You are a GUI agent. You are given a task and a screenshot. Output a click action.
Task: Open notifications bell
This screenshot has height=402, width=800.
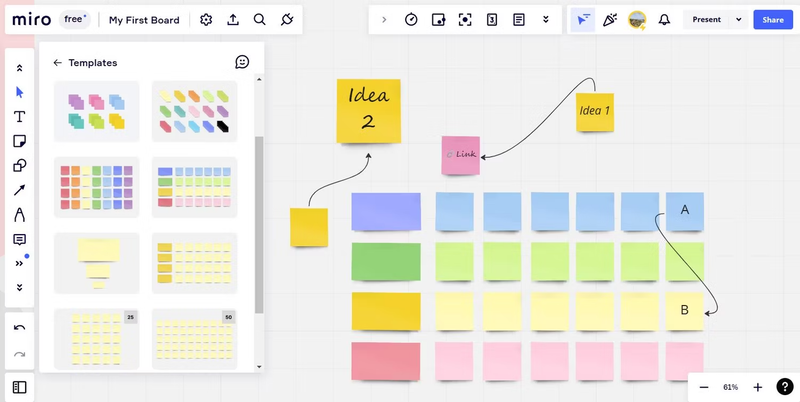(664, 20)
